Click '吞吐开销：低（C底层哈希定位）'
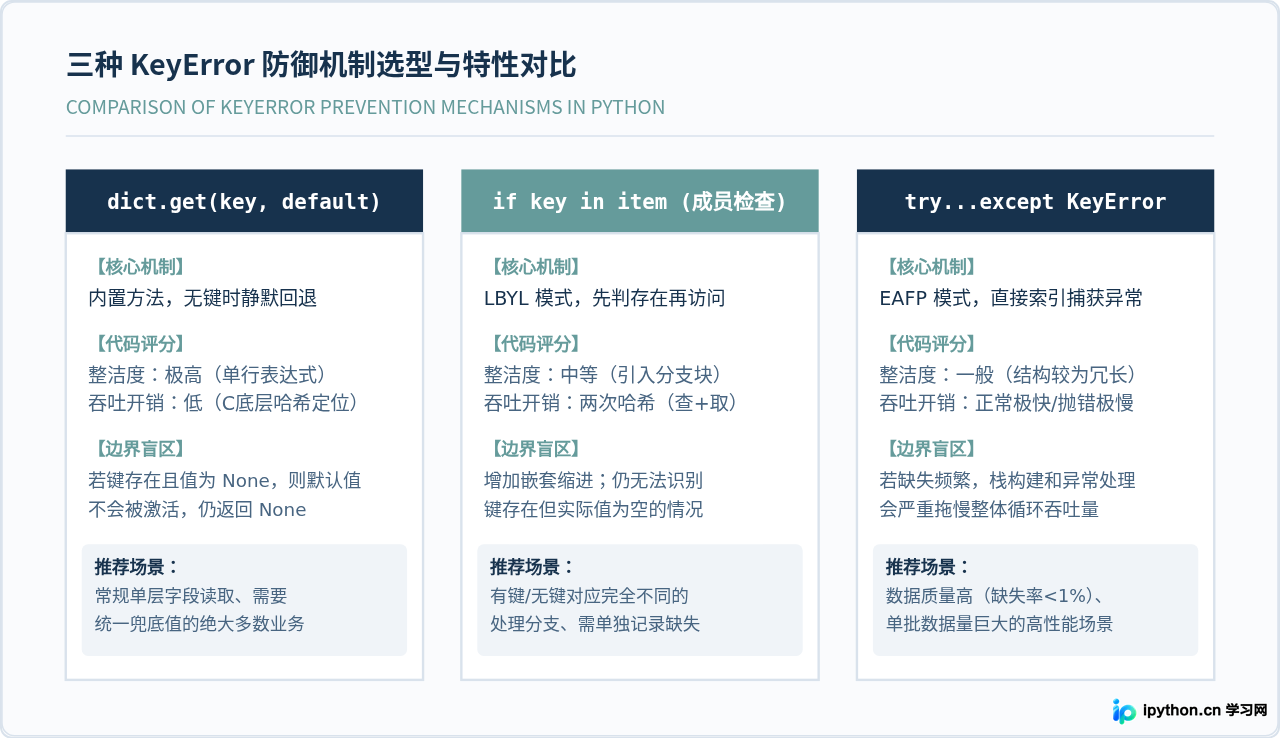This screenshot has width=1280, height=738. (223, 403)
